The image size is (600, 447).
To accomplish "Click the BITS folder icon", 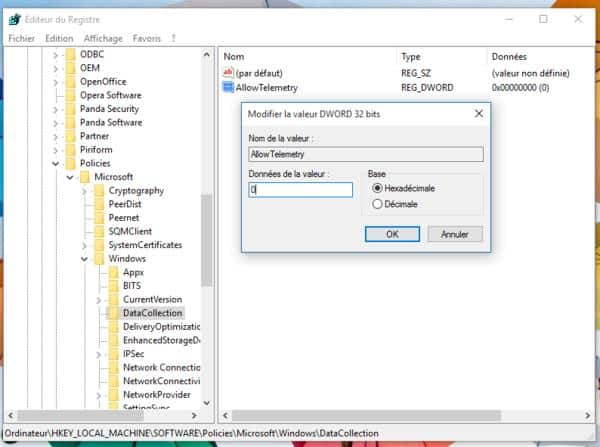I will [114, 286].
